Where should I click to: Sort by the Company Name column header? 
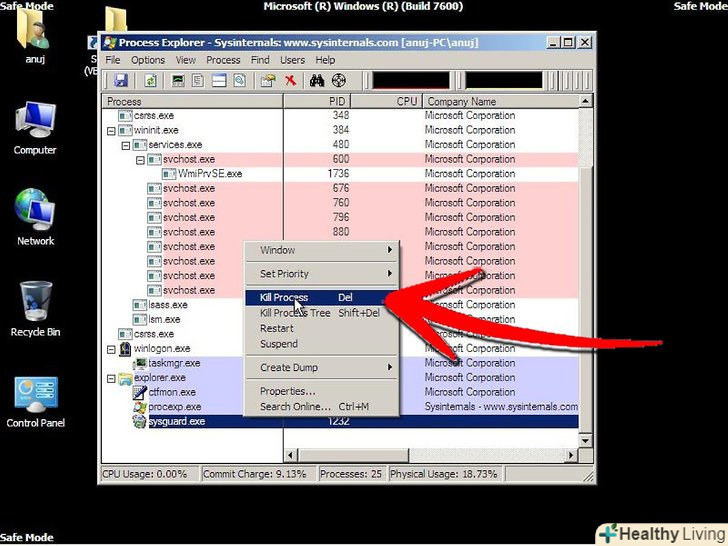pos(500,102)
